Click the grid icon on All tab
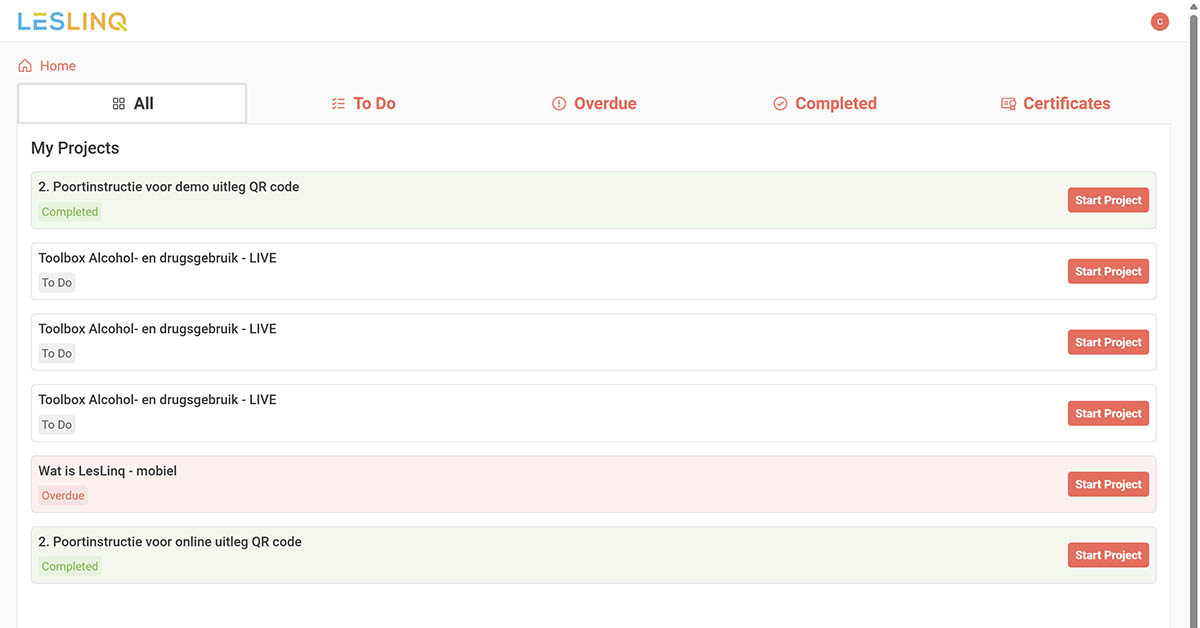The width and height of the screenshot is (1200, 628). coord(119,104)
